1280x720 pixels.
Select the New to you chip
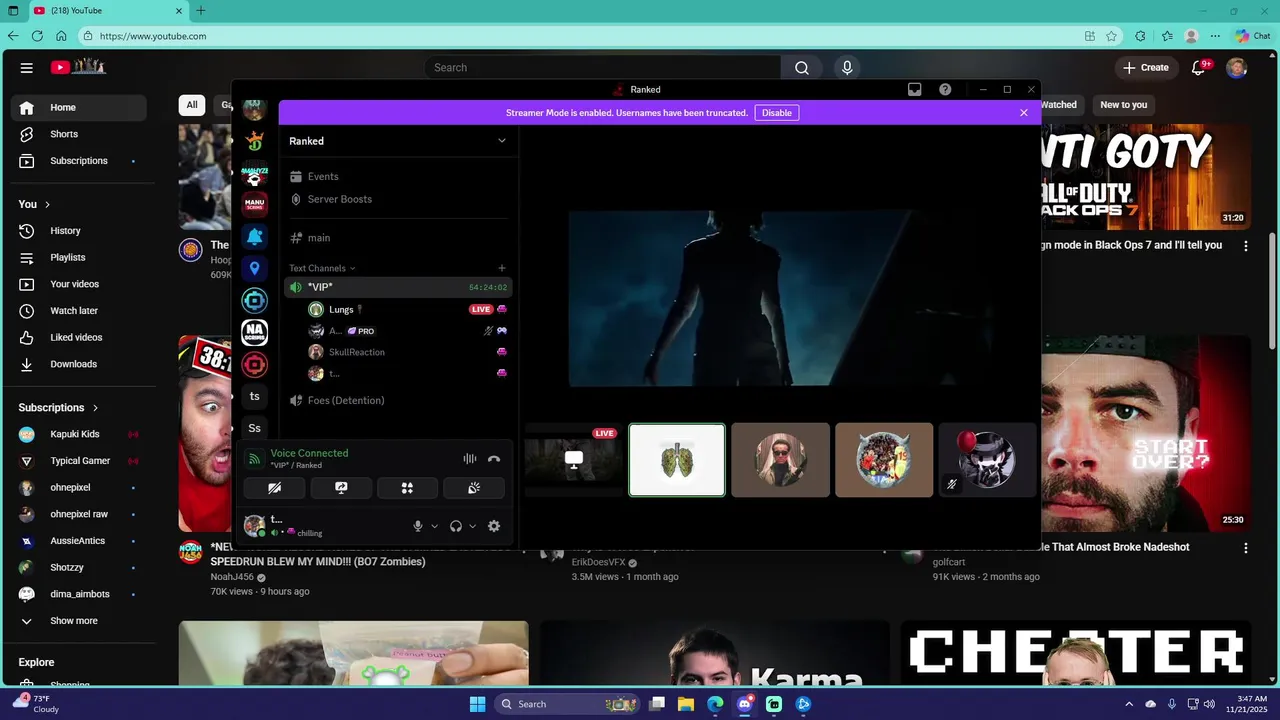(x=1124, y=105)
